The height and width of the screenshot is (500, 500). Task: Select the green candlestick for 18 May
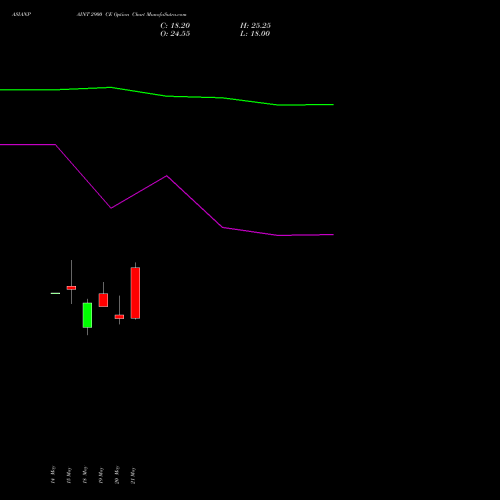tap(87, 315)
